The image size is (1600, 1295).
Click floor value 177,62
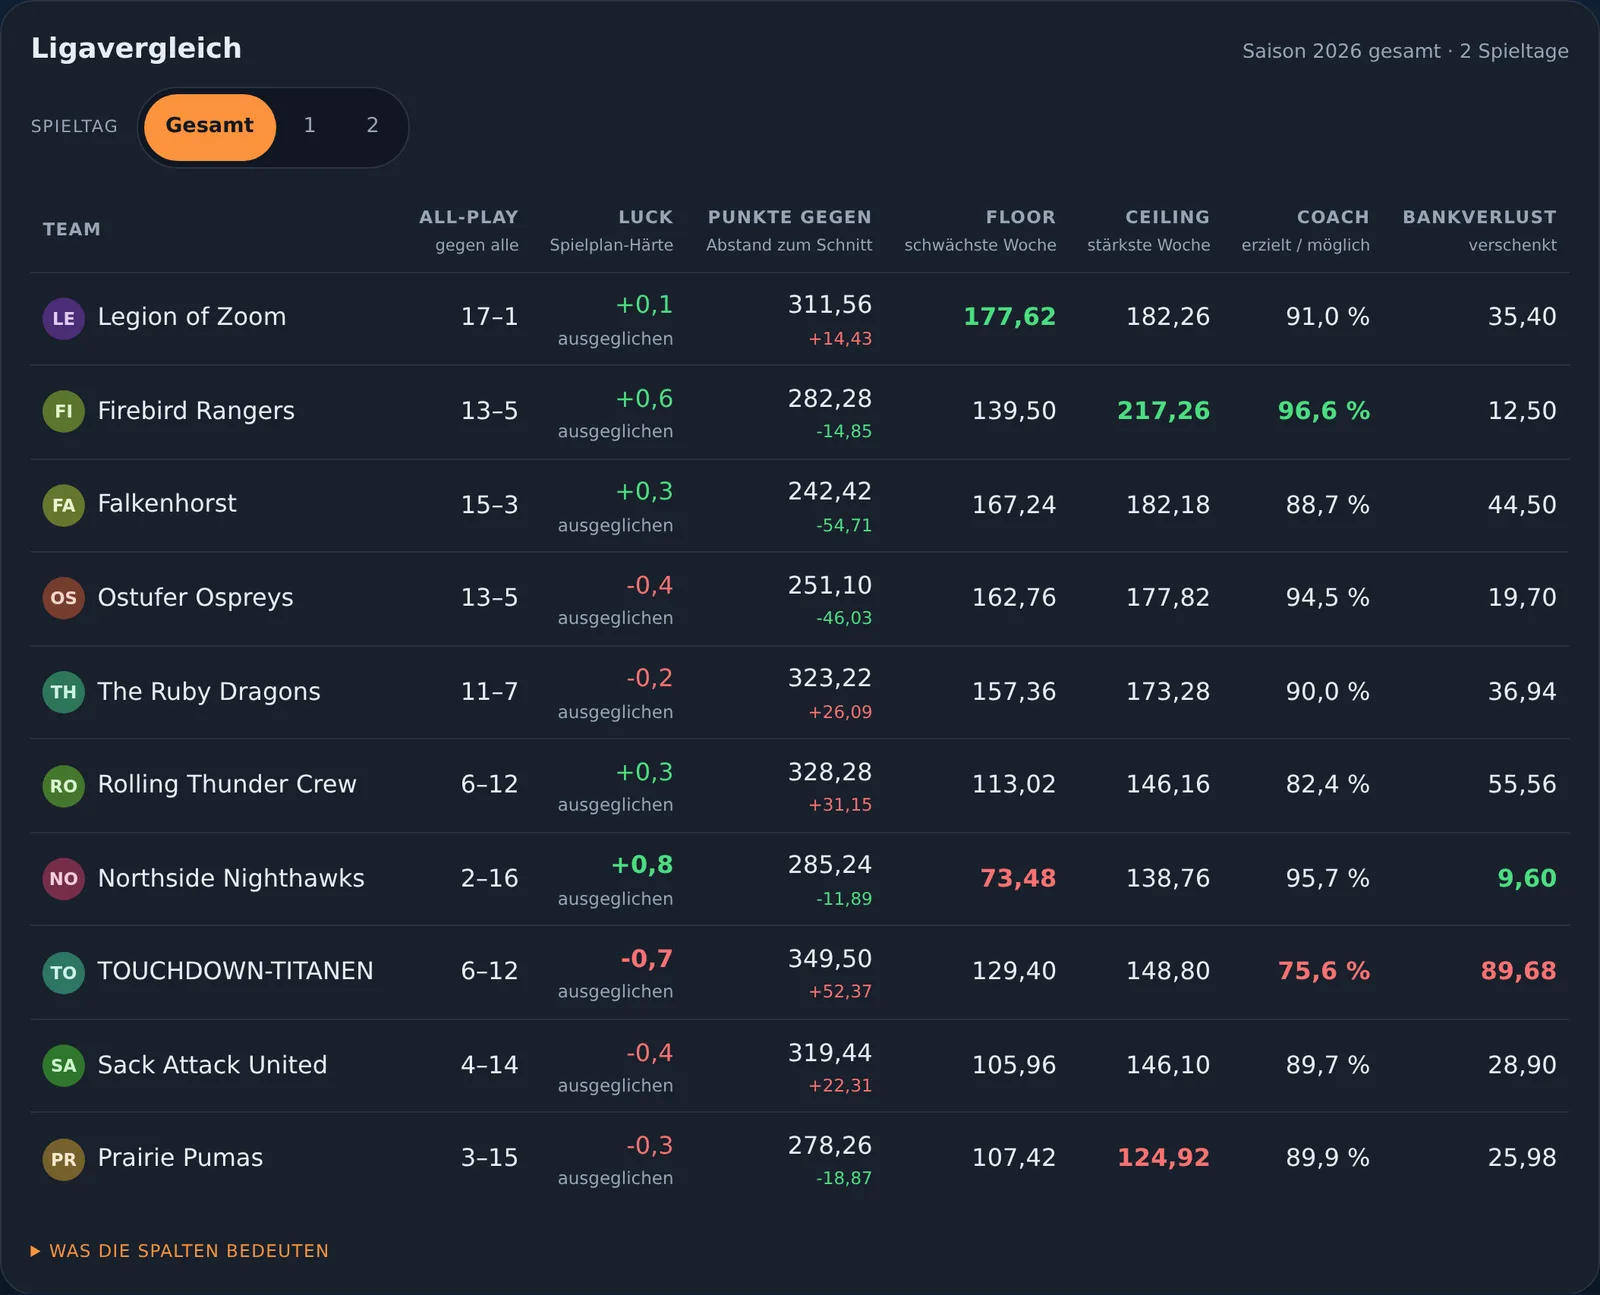pyautogui.click(x=1009, y=317)
